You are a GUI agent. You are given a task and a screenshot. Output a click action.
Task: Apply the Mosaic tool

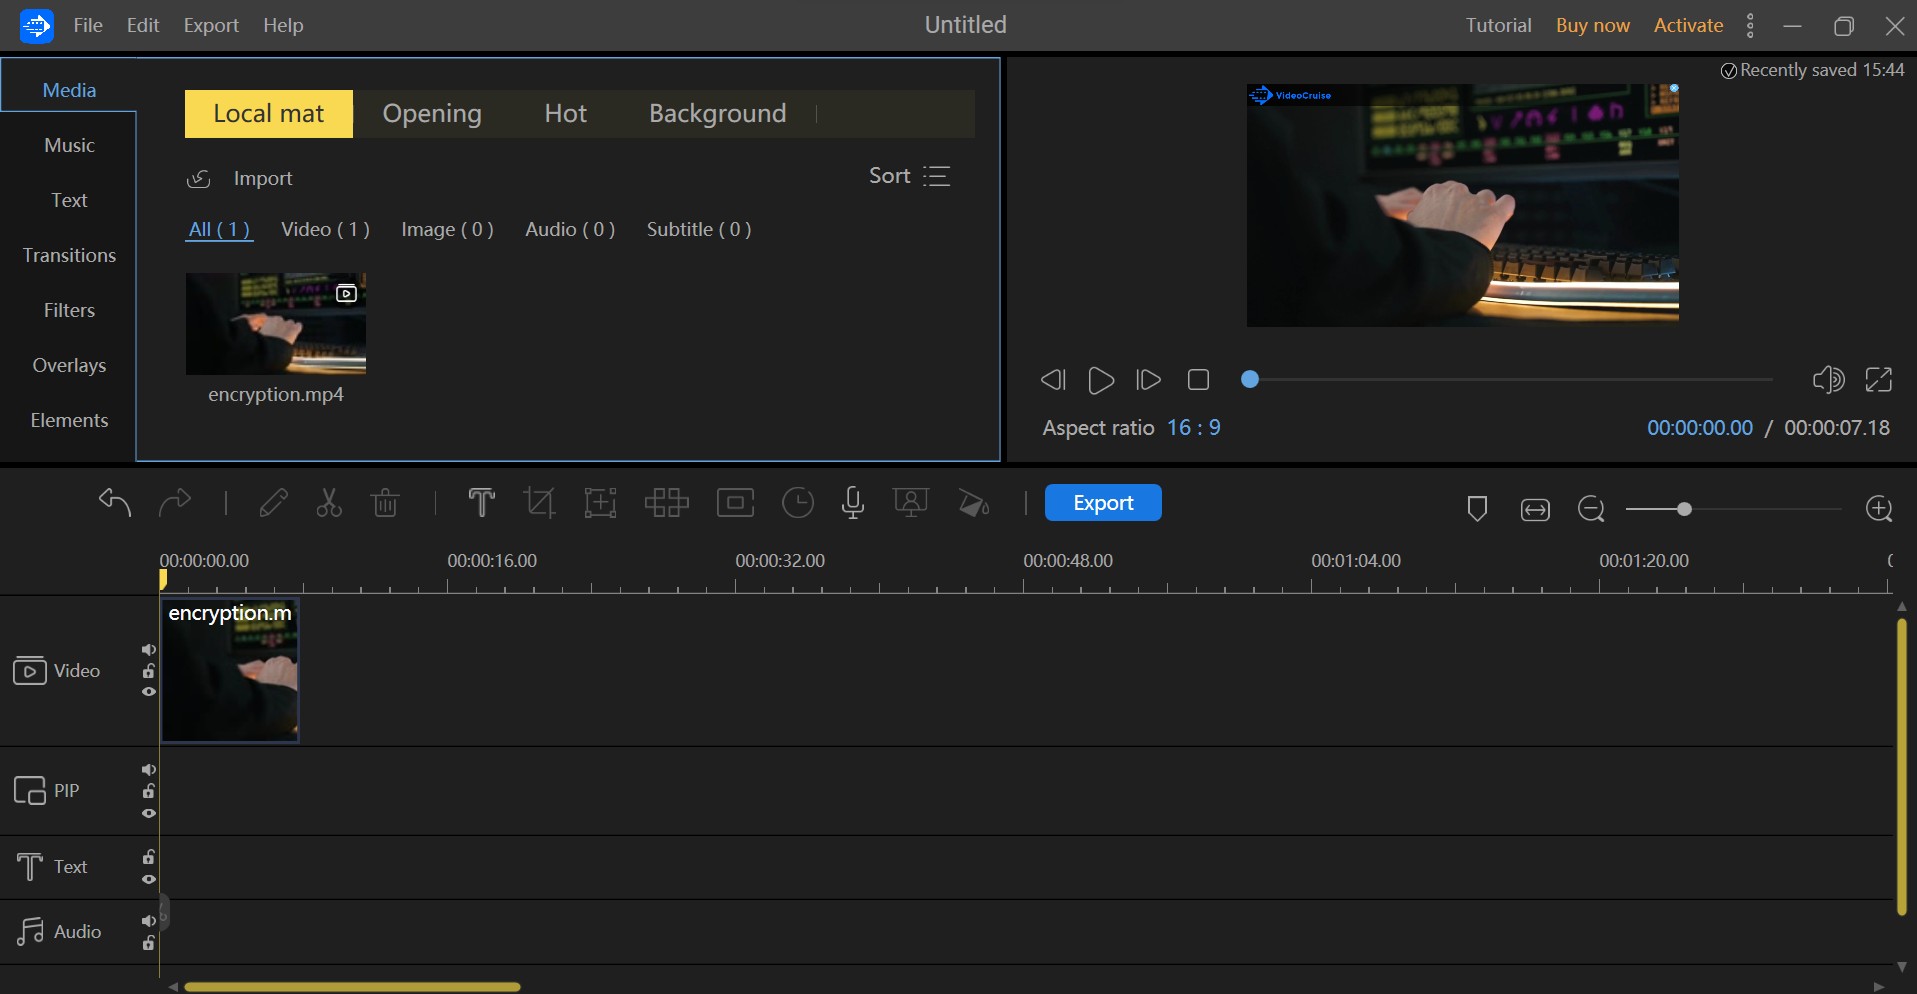pos(667,502)
